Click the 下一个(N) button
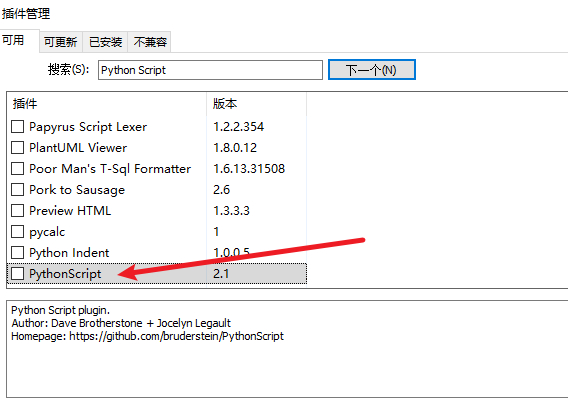 tap(372, 70)
